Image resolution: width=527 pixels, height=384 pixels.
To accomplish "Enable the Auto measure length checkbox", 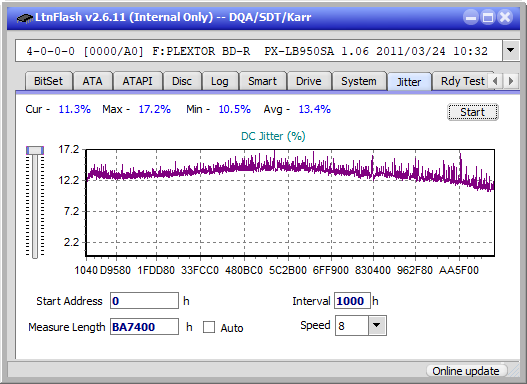I will point(209,327).
